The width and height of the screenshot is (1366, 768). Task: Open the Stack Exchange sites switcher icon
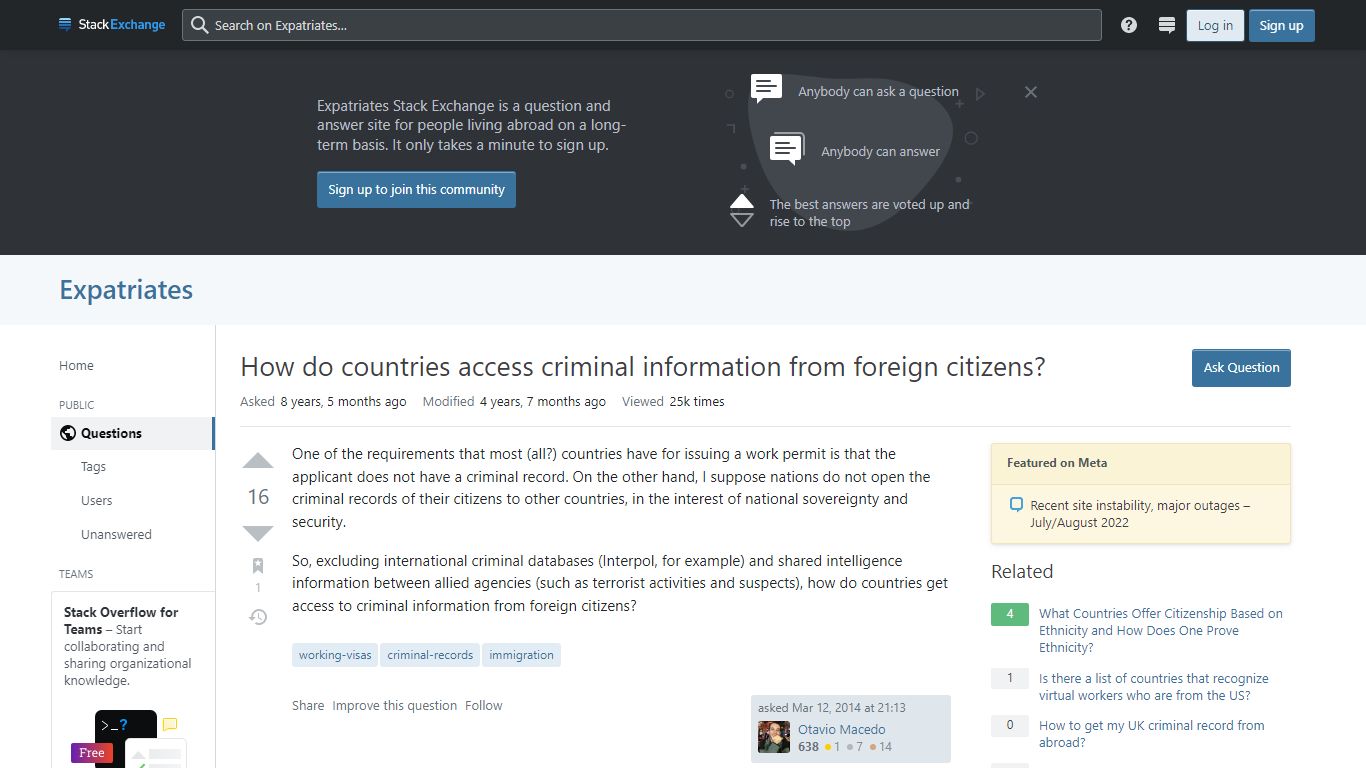[x=1166, y=25]
